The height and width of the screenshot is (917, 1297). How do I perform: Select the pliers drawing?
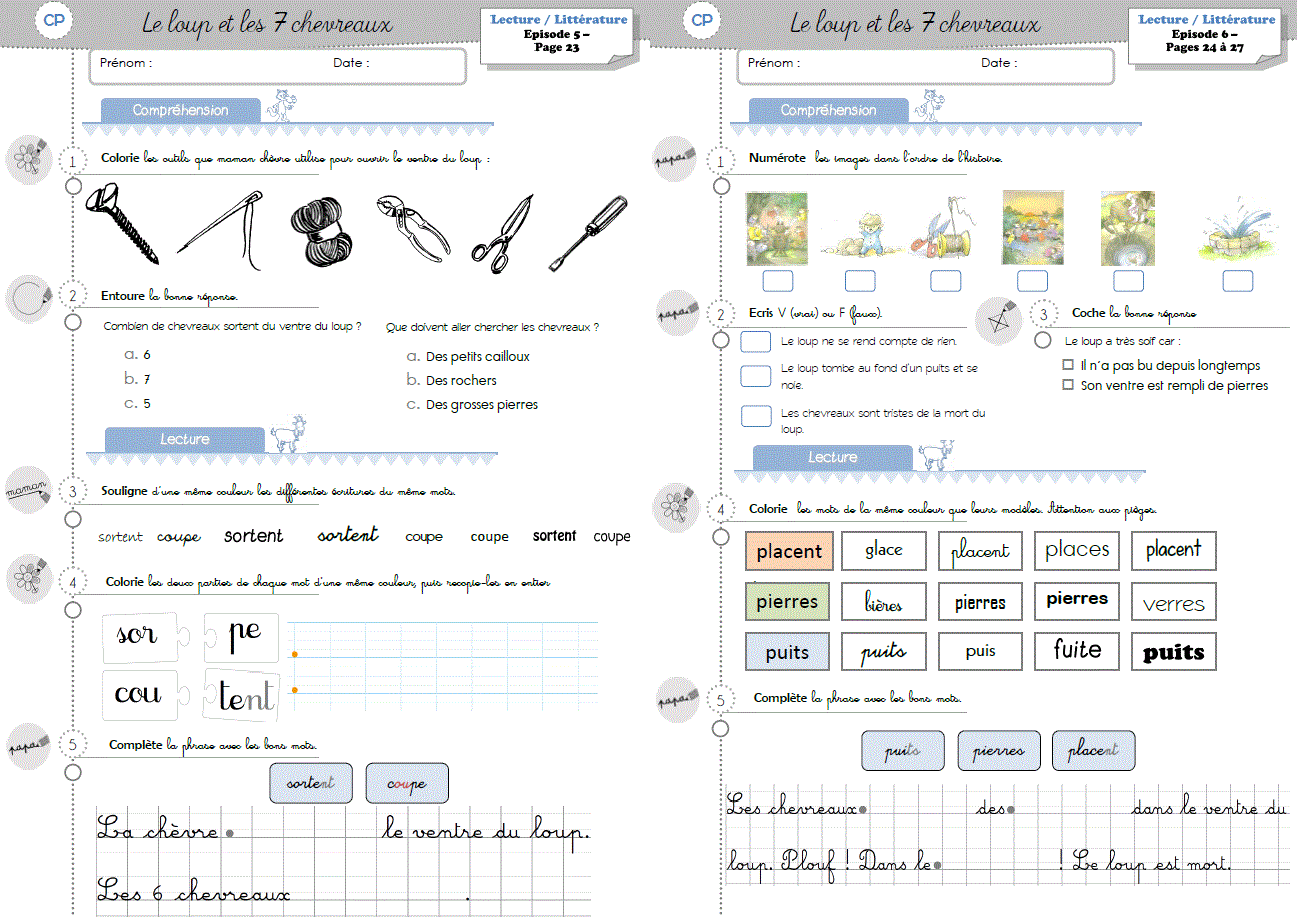(413, 228)
